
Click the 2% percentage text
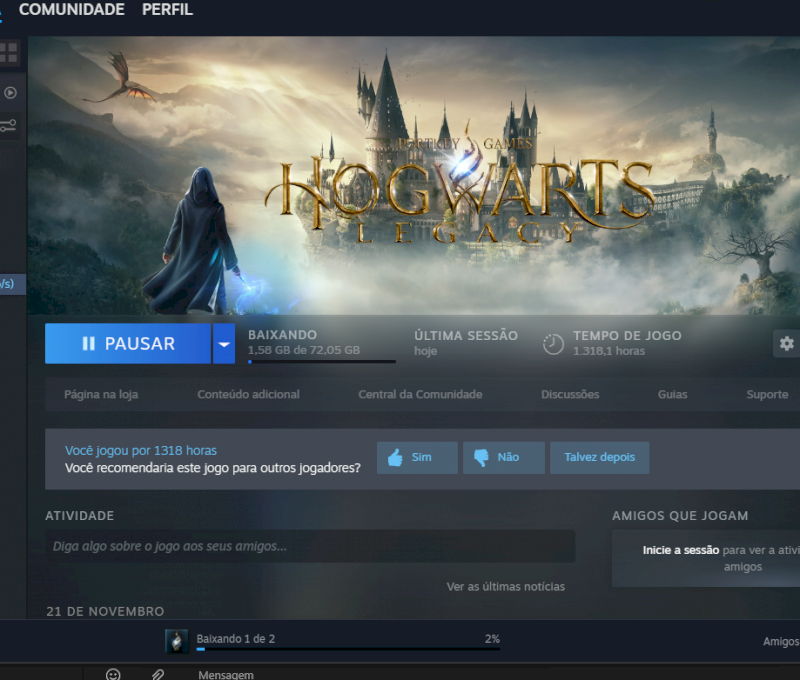coord(492,639)
